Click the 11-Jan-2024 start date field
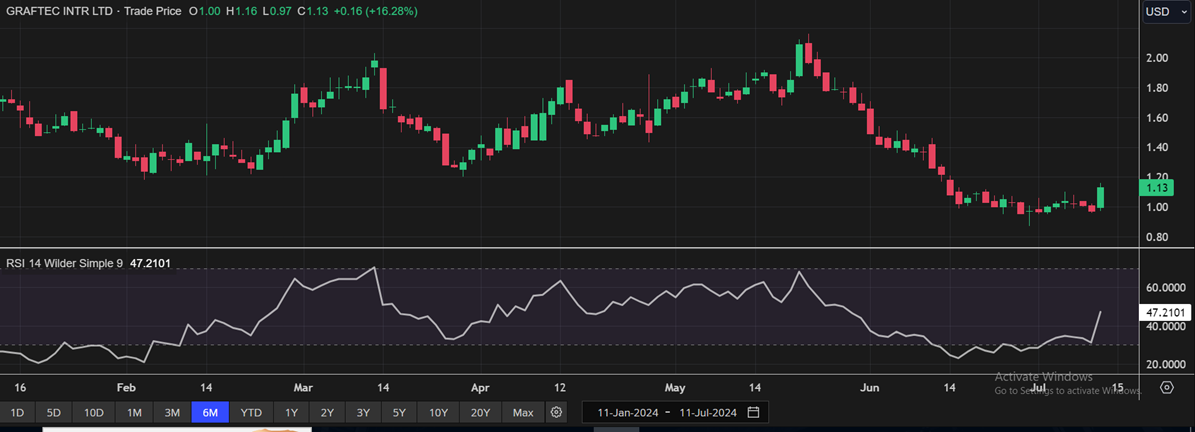Viewport: 1195px width, 432px height. click(627, 412)
